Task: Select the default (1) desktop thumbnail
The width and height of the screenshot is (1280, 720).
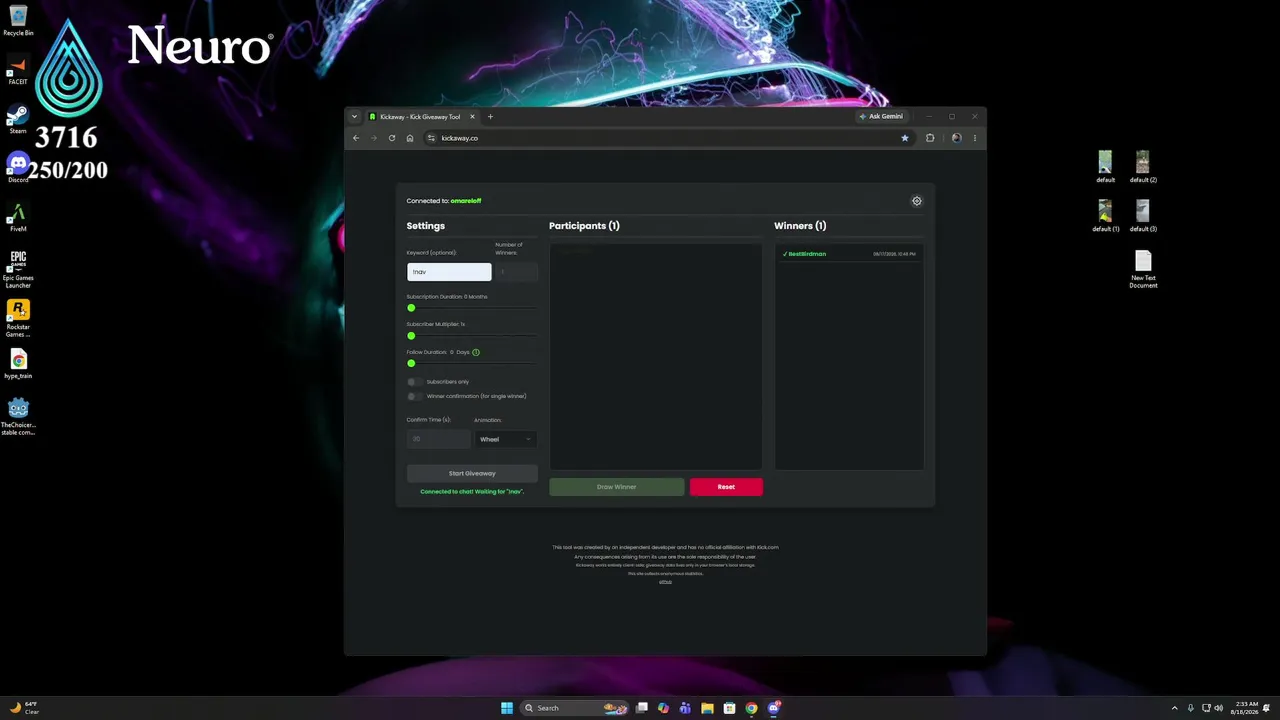Action: pyautogui.click(x=1105, y=216)
